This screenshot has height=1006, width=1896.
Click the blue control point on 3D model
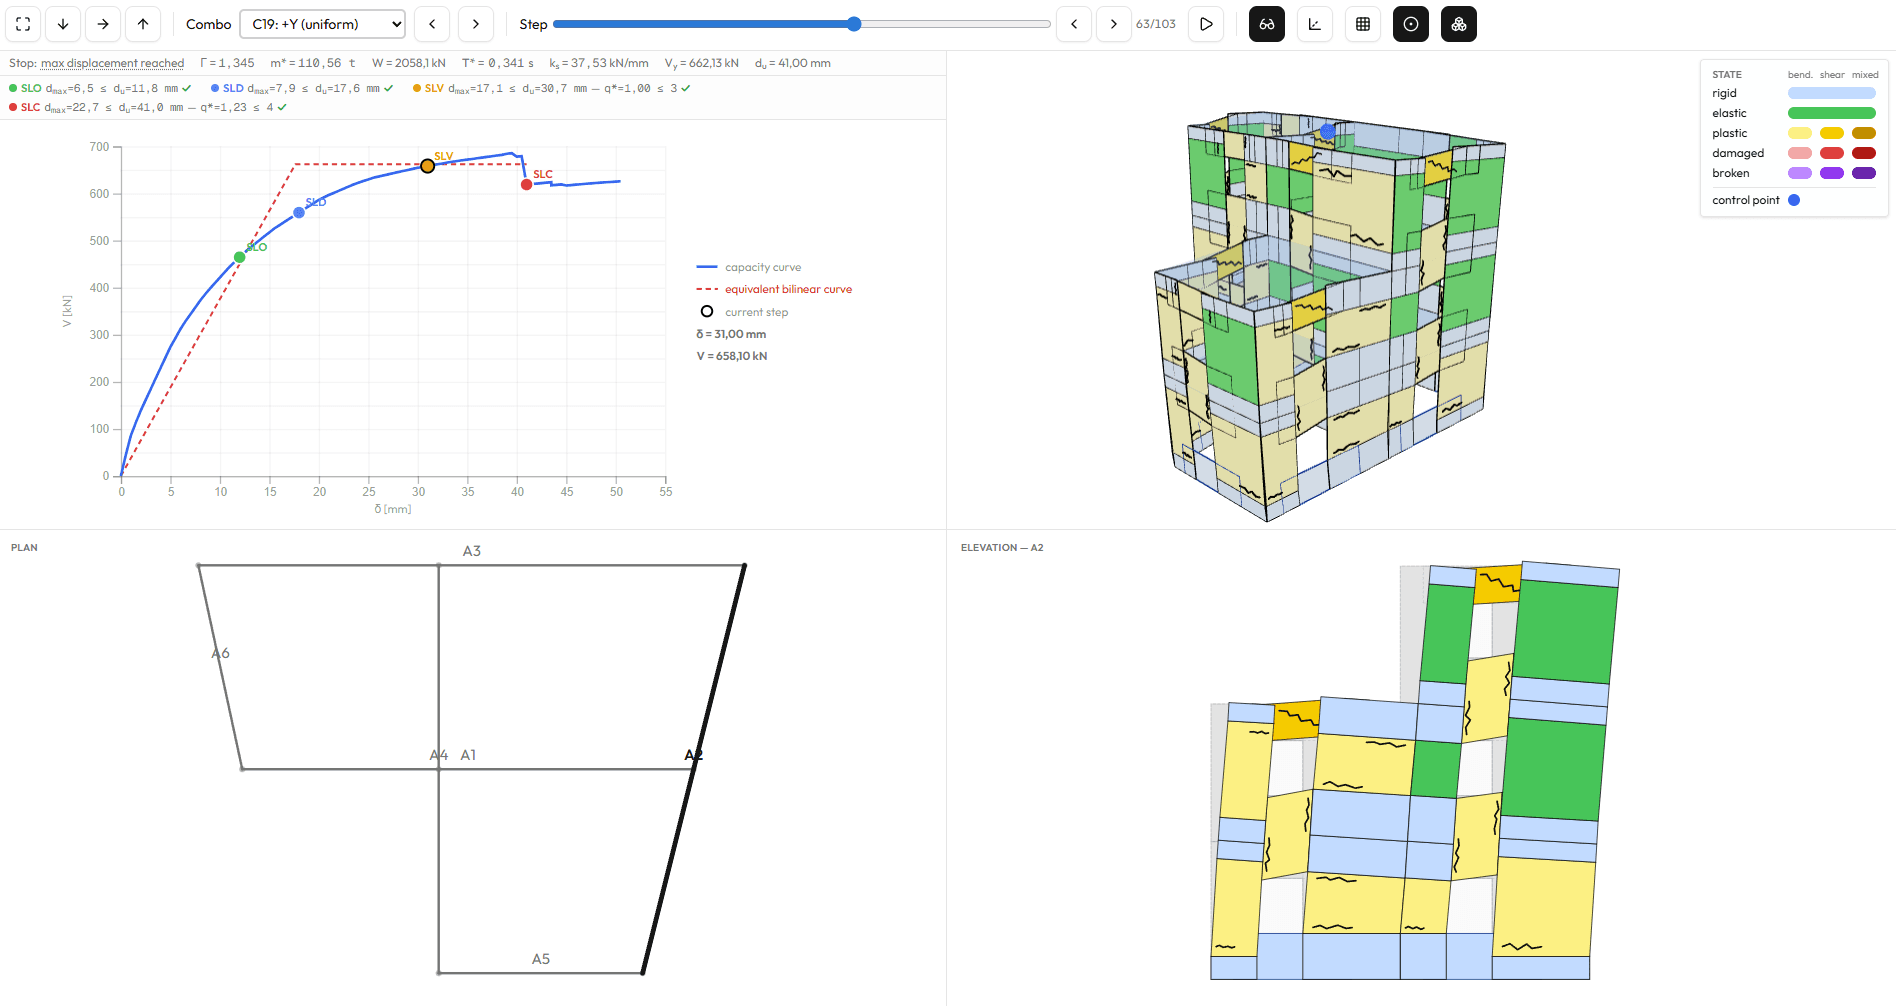coord(1327,131)
